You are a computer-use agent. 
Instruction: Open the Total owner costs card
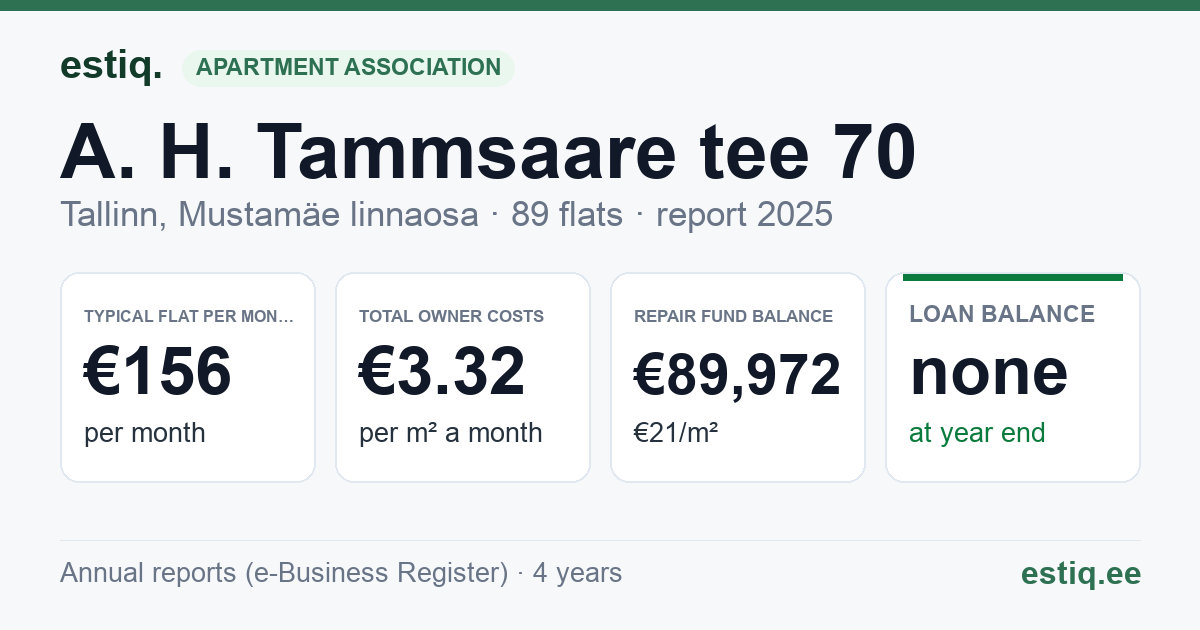[x=463, y=377]
